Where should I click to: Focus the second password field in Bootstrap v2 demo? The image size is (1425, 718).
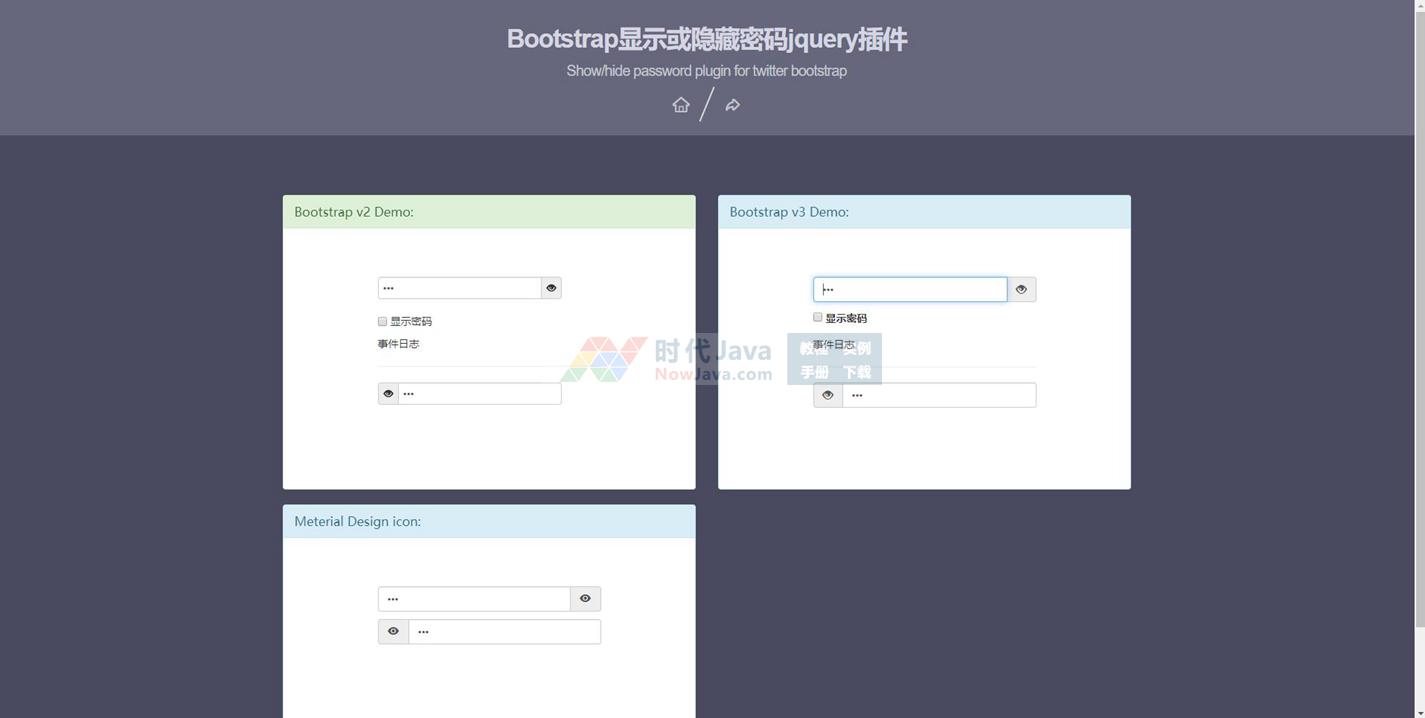click(x=480, y=394)
